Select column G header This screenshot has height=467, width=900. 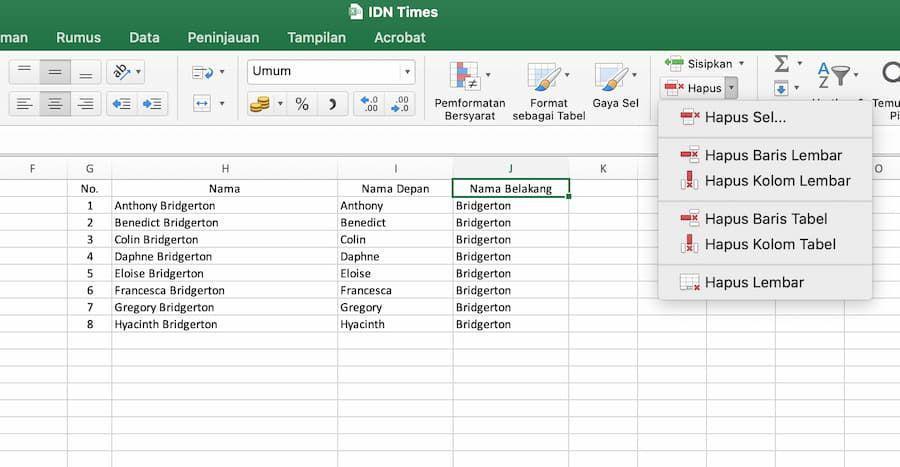(x=90, y=169)
